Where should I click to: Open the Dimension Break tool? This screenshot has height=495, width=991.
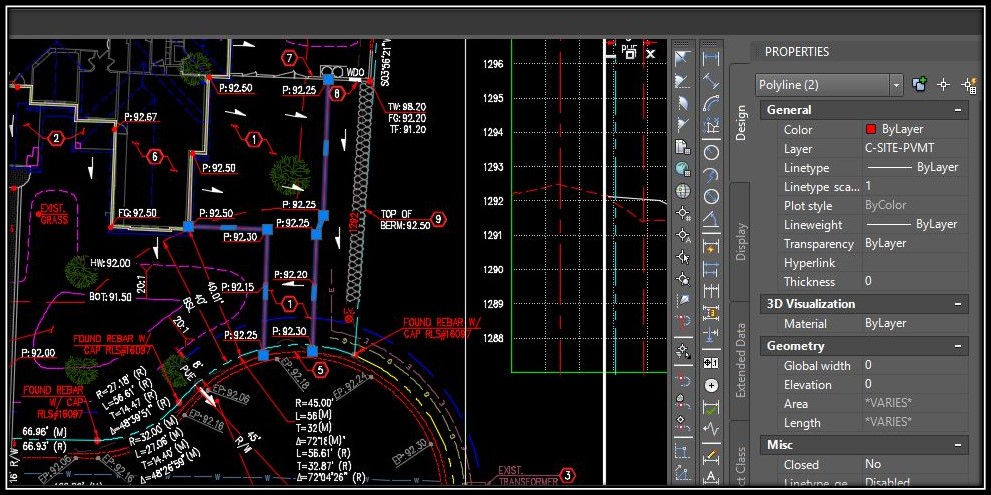tap(712, 333)
